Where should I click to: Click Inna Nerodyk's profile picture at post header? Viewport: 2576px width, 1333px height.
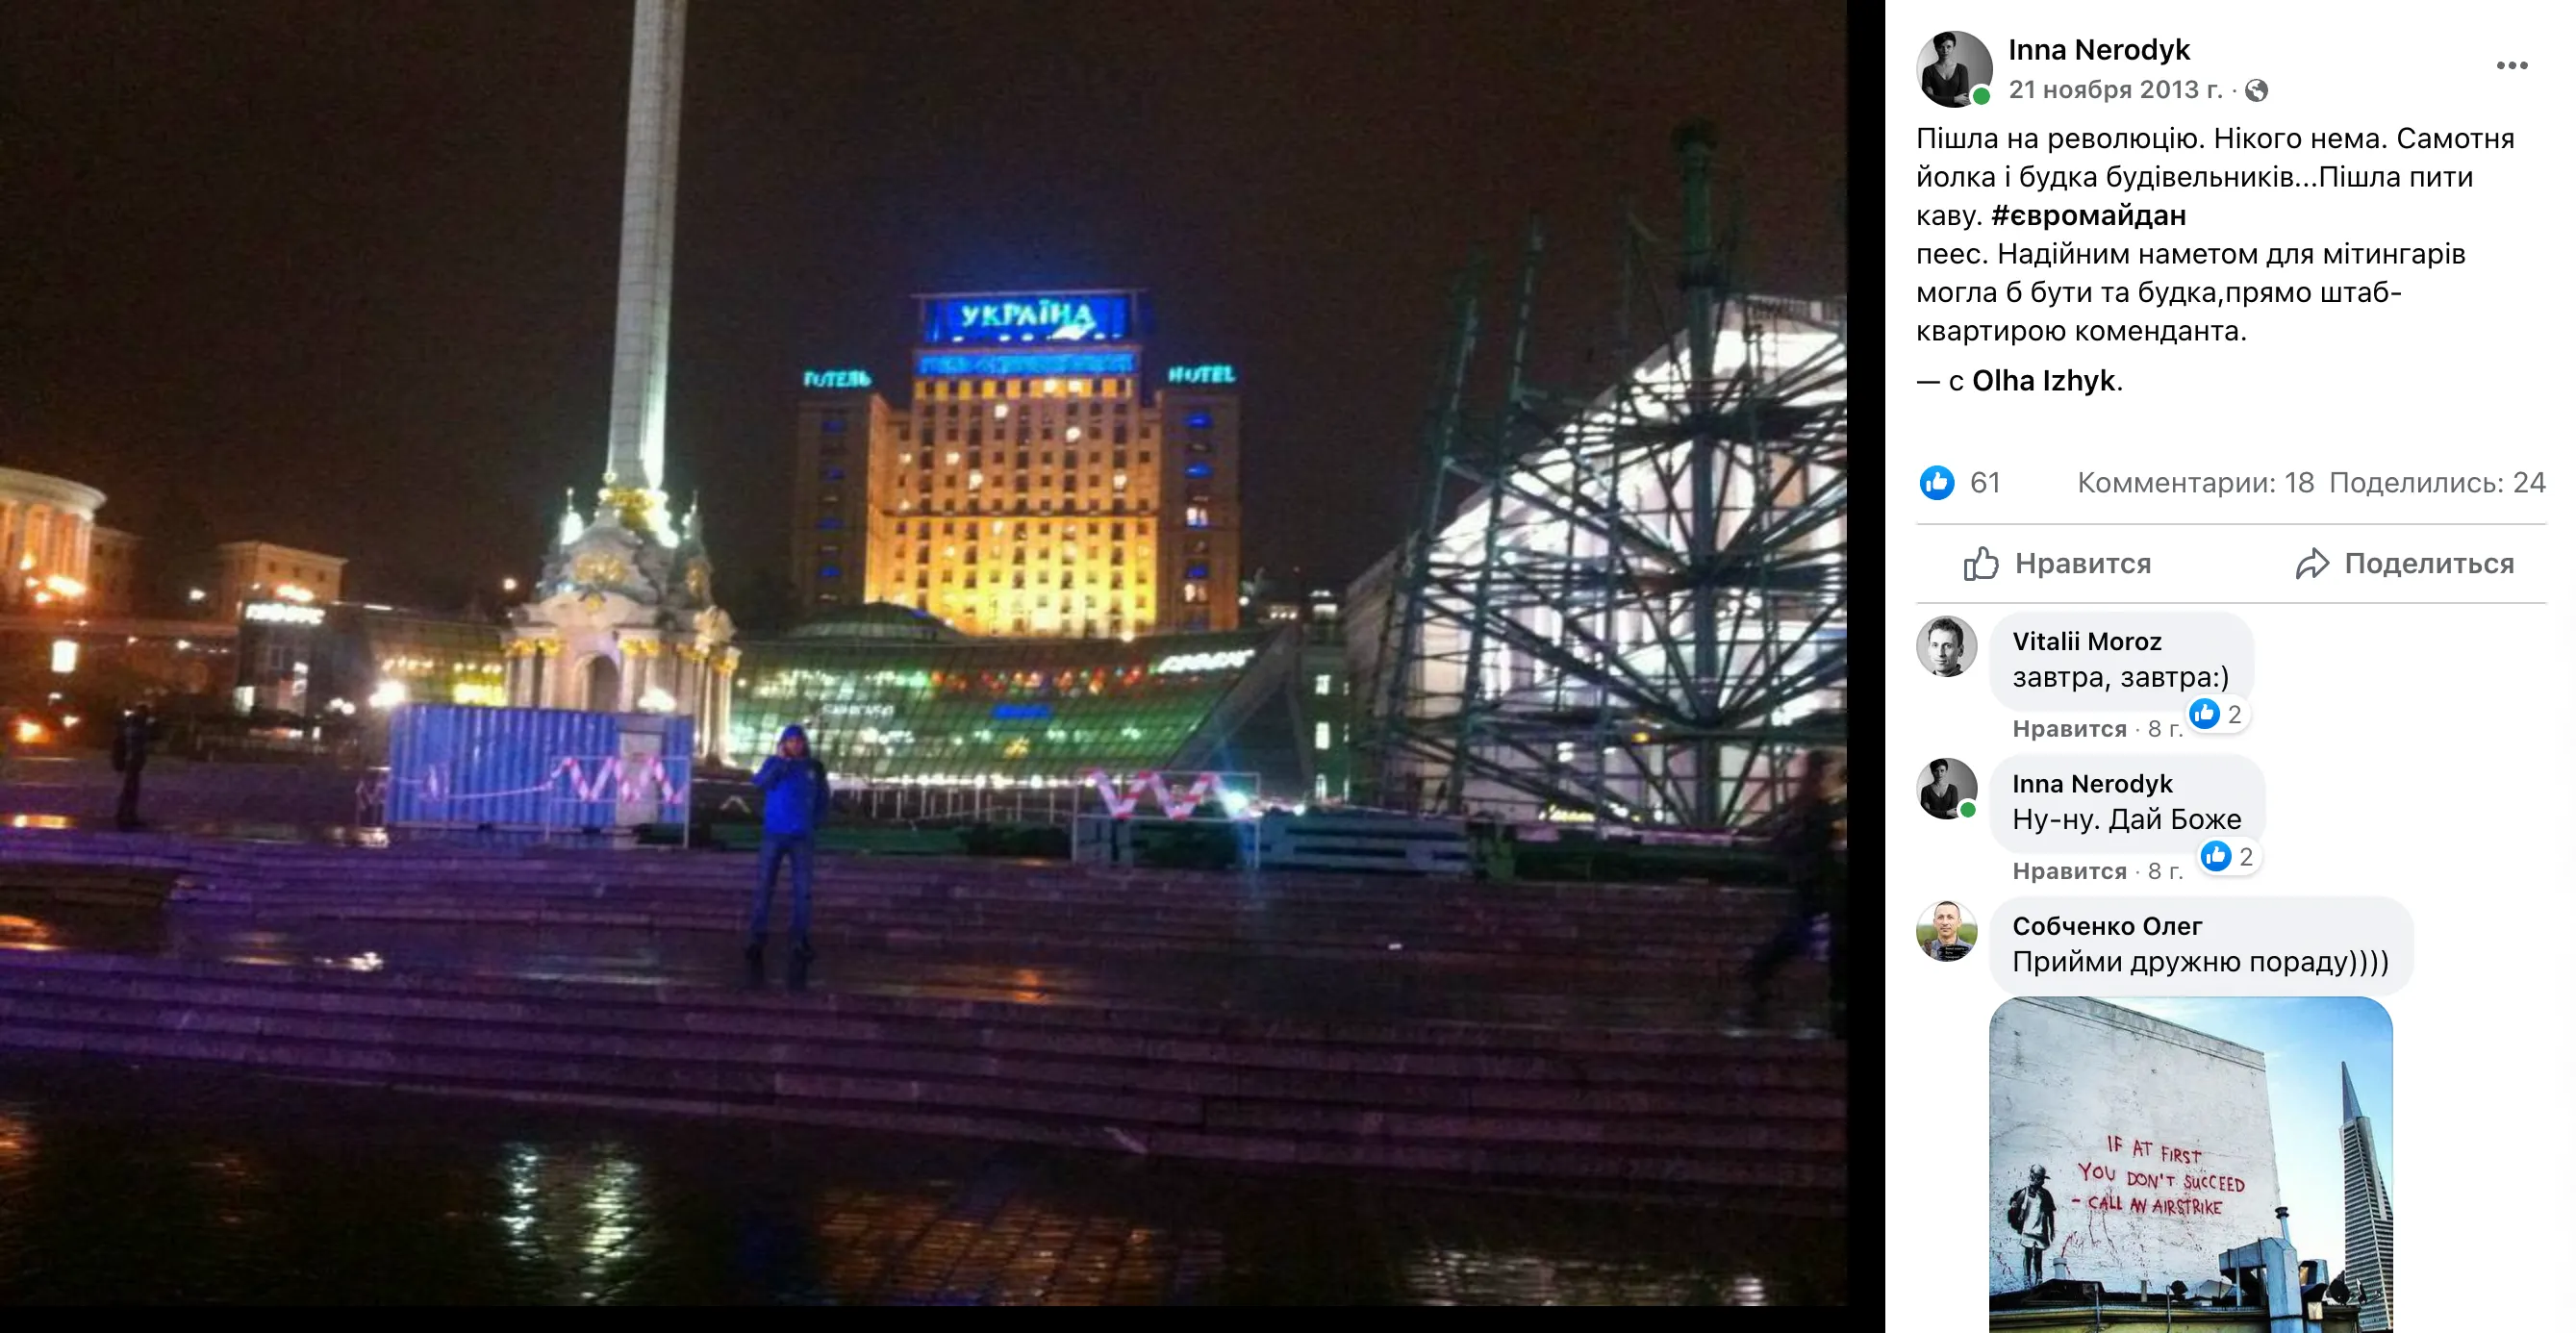click(x=1953, y=68)
